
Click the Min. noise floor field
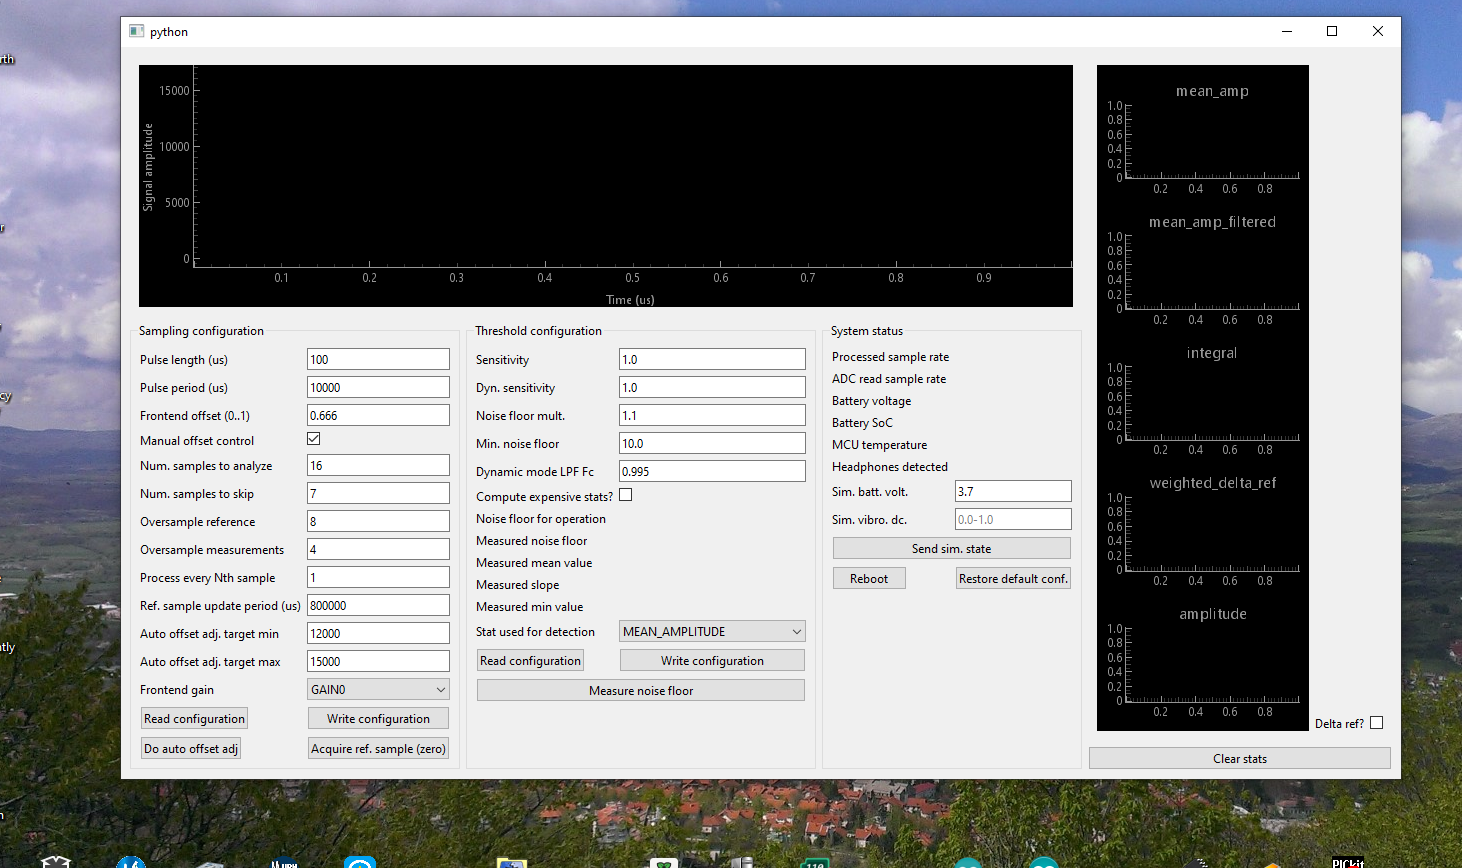(x=712, y=443)
